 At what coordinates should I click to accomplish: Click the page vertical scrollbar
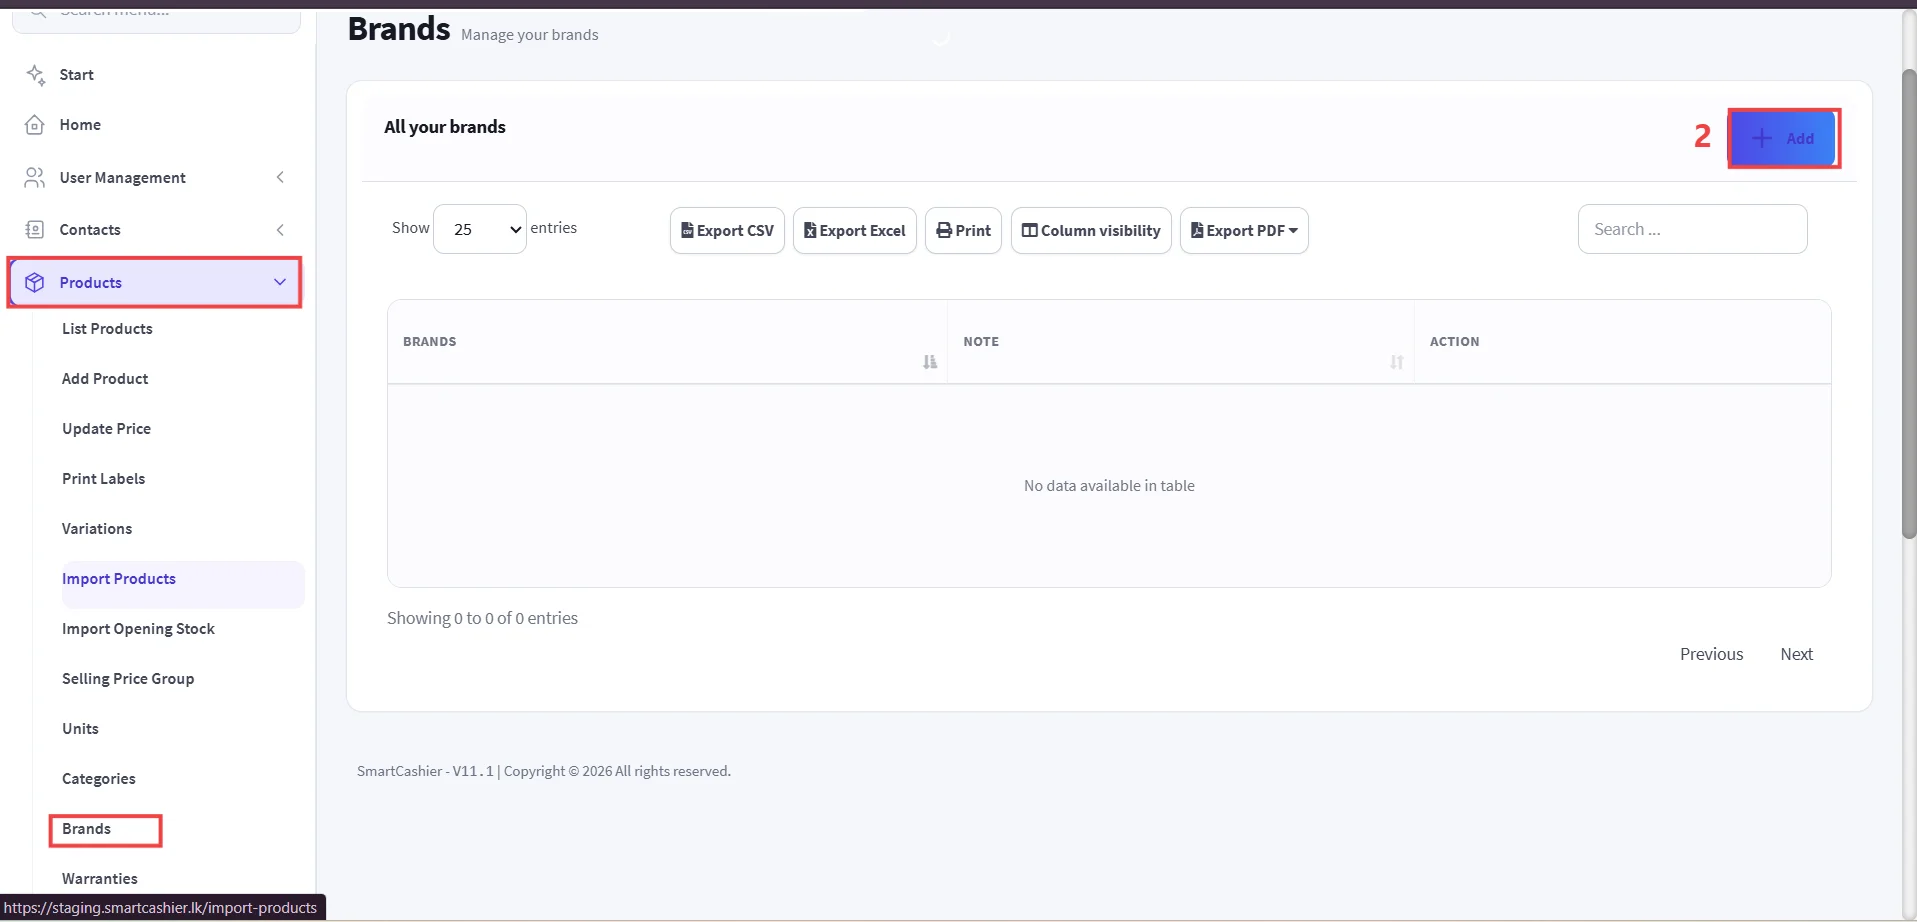[1909, 305]
